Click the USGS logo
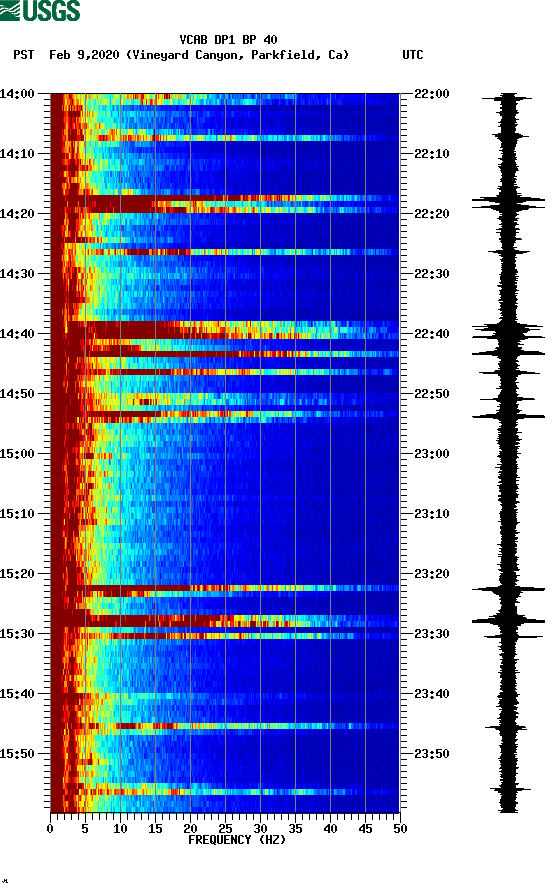The width and height of the screenshot is (552, 892). point(40,11)
